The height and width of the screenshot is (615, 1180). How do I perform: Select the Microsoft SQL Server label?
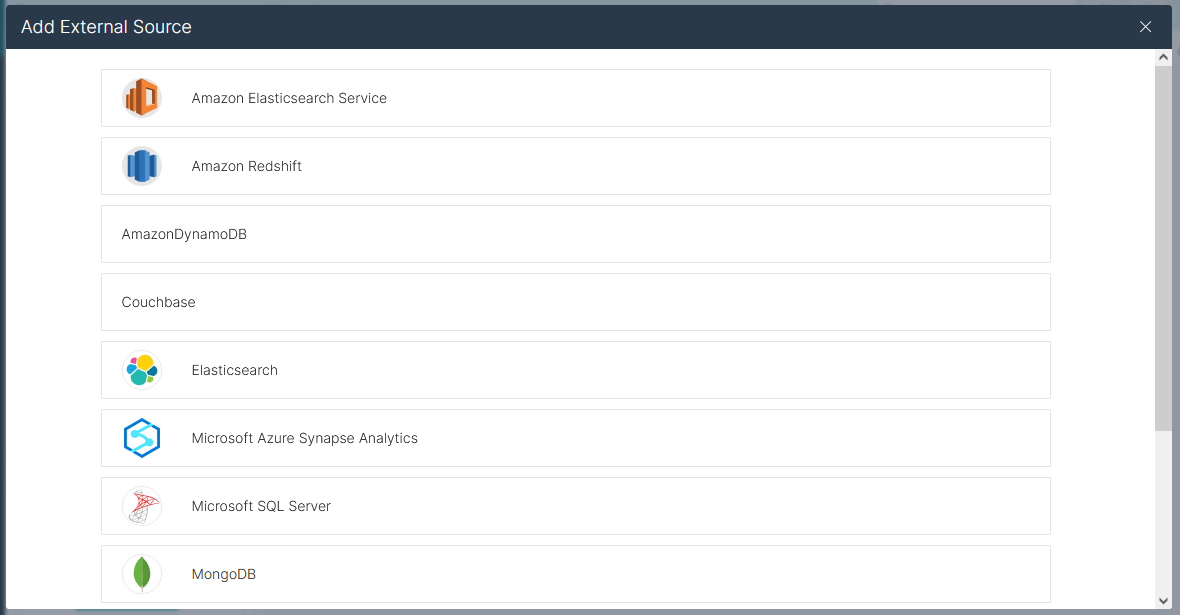261,506
